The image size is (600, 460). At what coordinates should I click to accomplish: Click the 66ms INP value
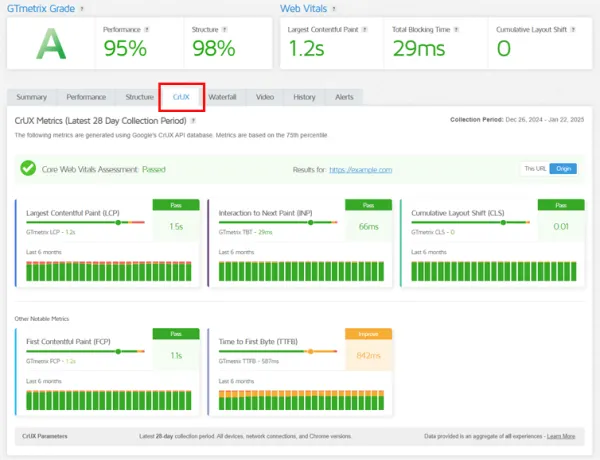pos(368,227)
